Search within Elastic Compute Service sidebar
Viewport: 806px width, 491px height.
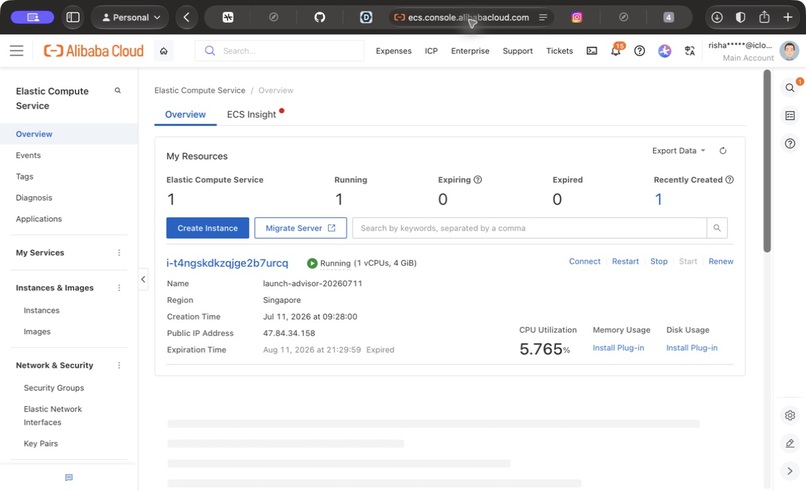click(118, 90)
